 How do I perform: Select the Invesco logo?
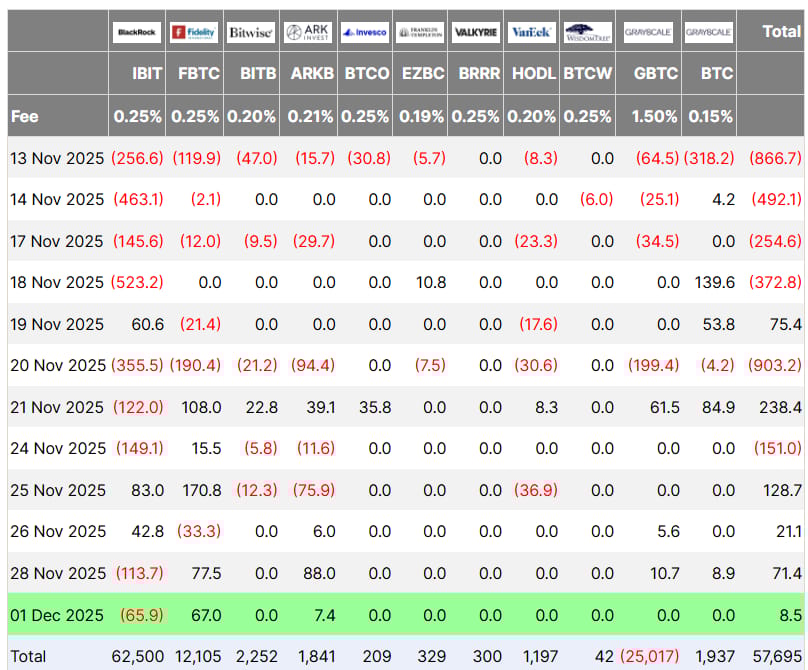pyautogui.click(x=364, y=32)
